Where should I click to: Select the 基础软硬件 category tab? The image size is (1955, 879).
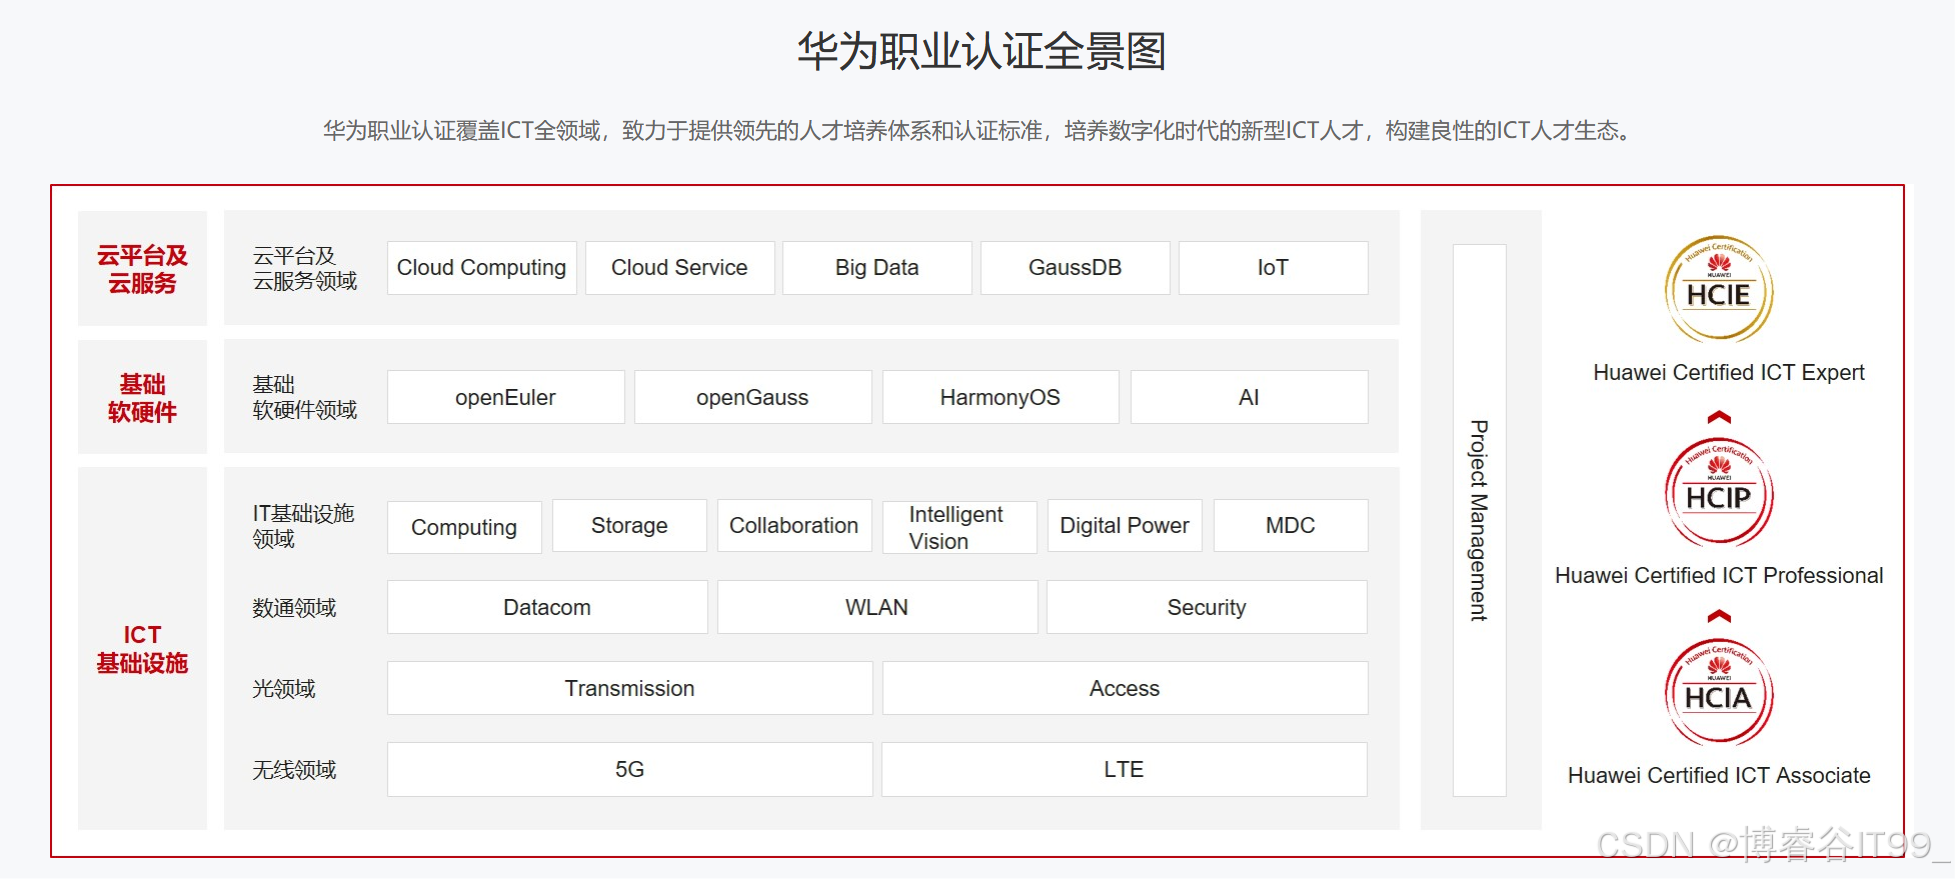143,397
